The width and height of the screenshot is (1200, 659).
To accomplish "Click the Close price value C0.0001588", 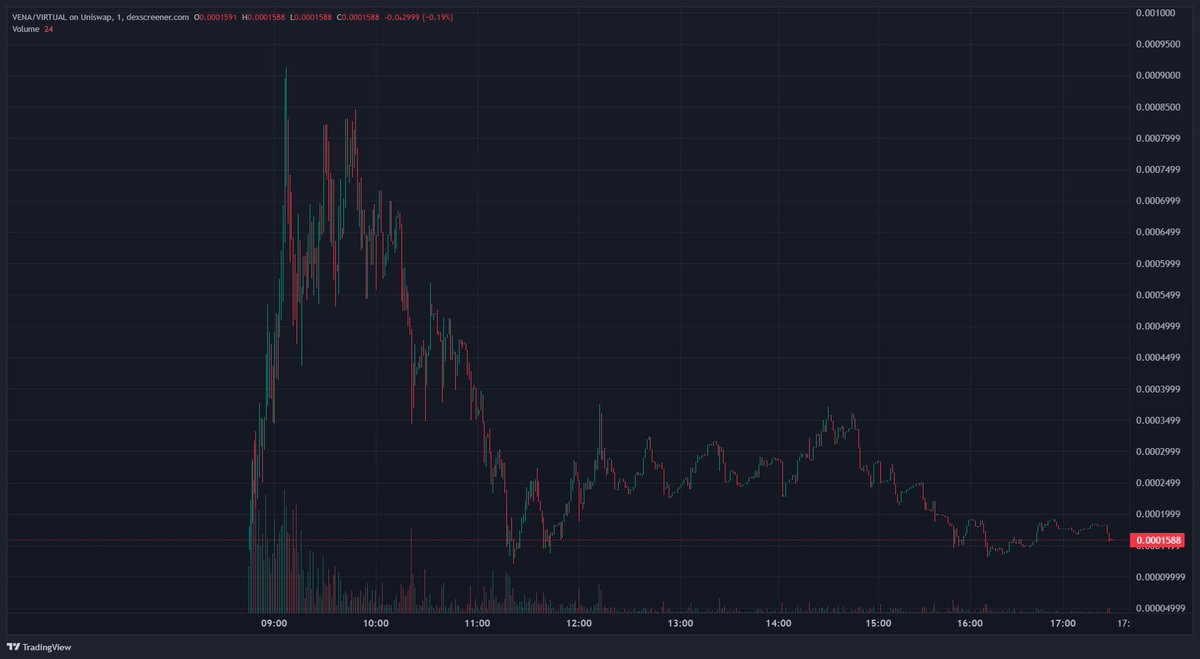I will [x=359, y=17].
